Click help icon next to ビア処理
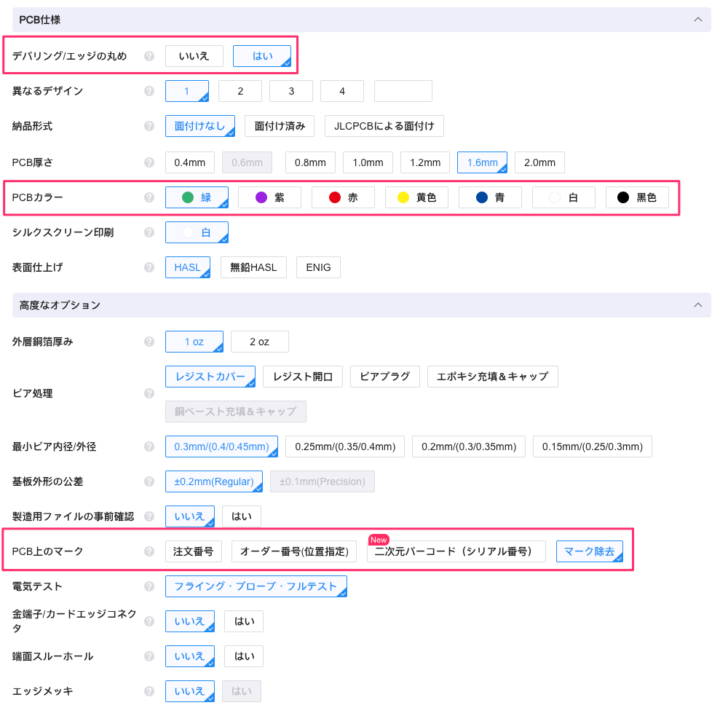The image size is (720, 708). tap(149, 394)
